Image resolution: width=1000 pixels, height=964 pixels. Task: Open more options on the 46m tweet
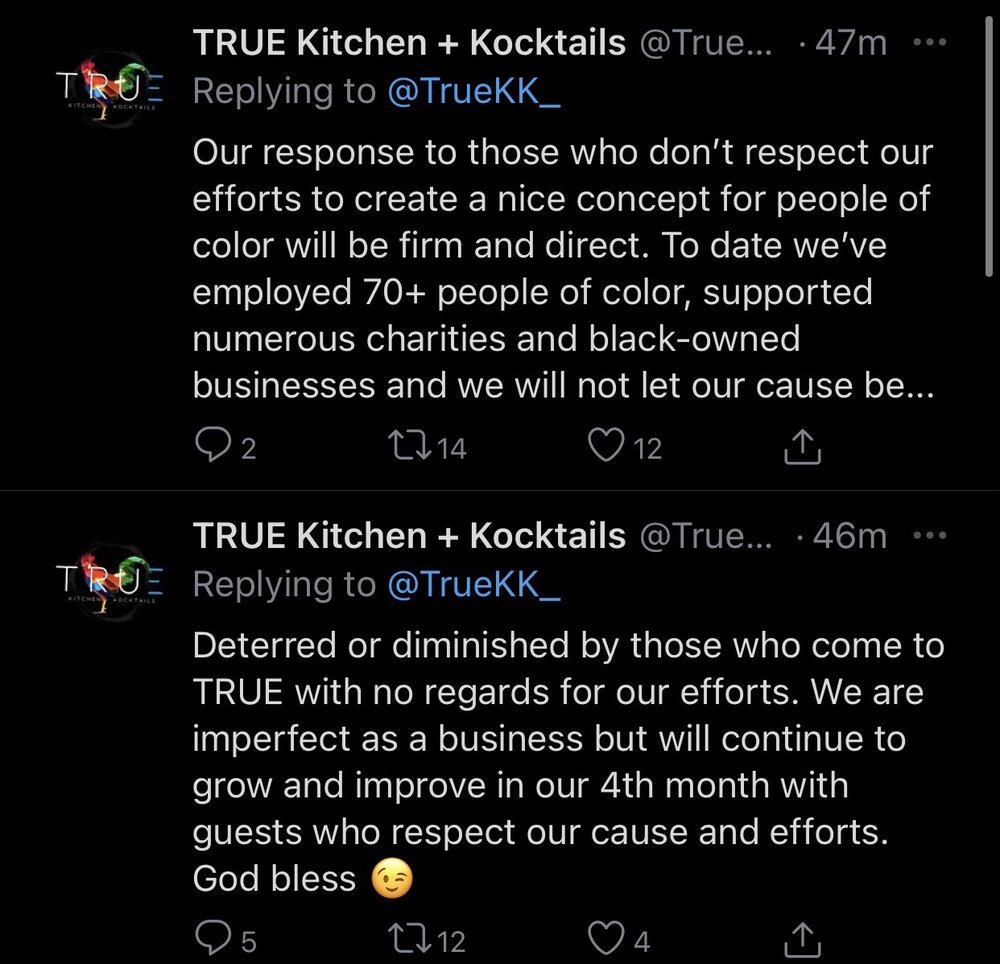point(930,535)
